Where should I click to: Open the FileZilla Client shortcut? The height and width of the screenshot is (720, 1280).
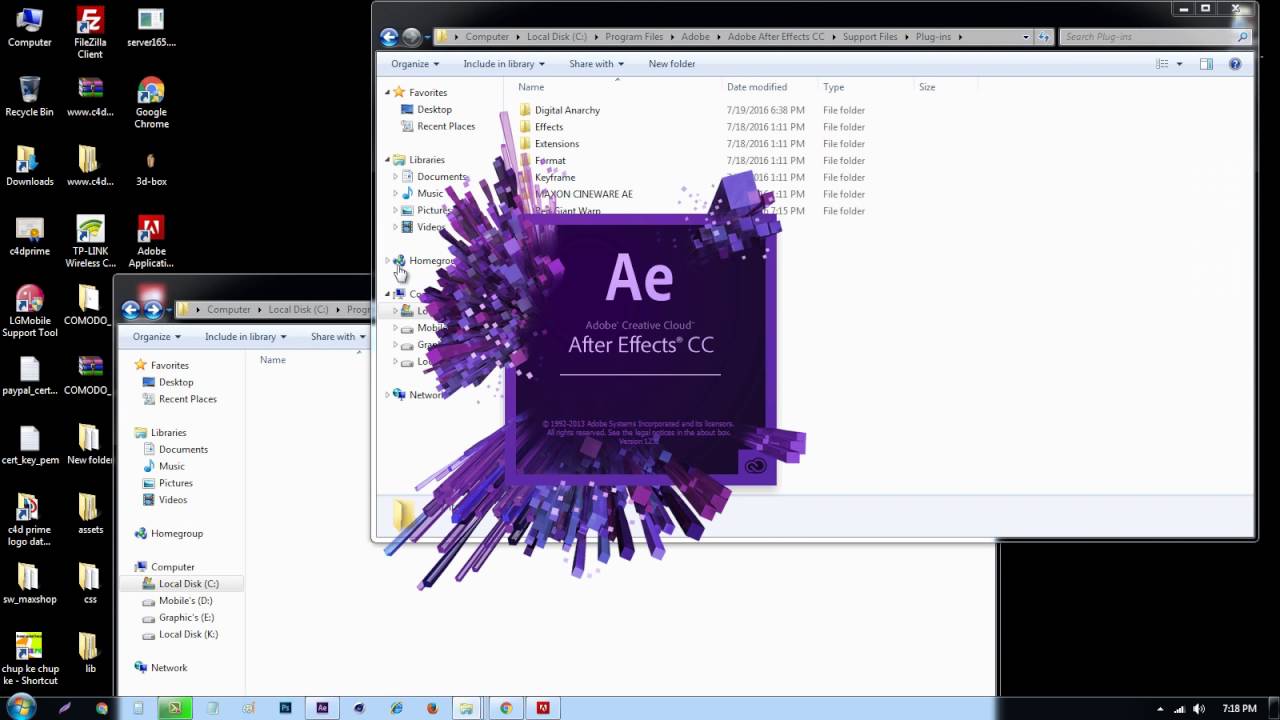(90, 32)
